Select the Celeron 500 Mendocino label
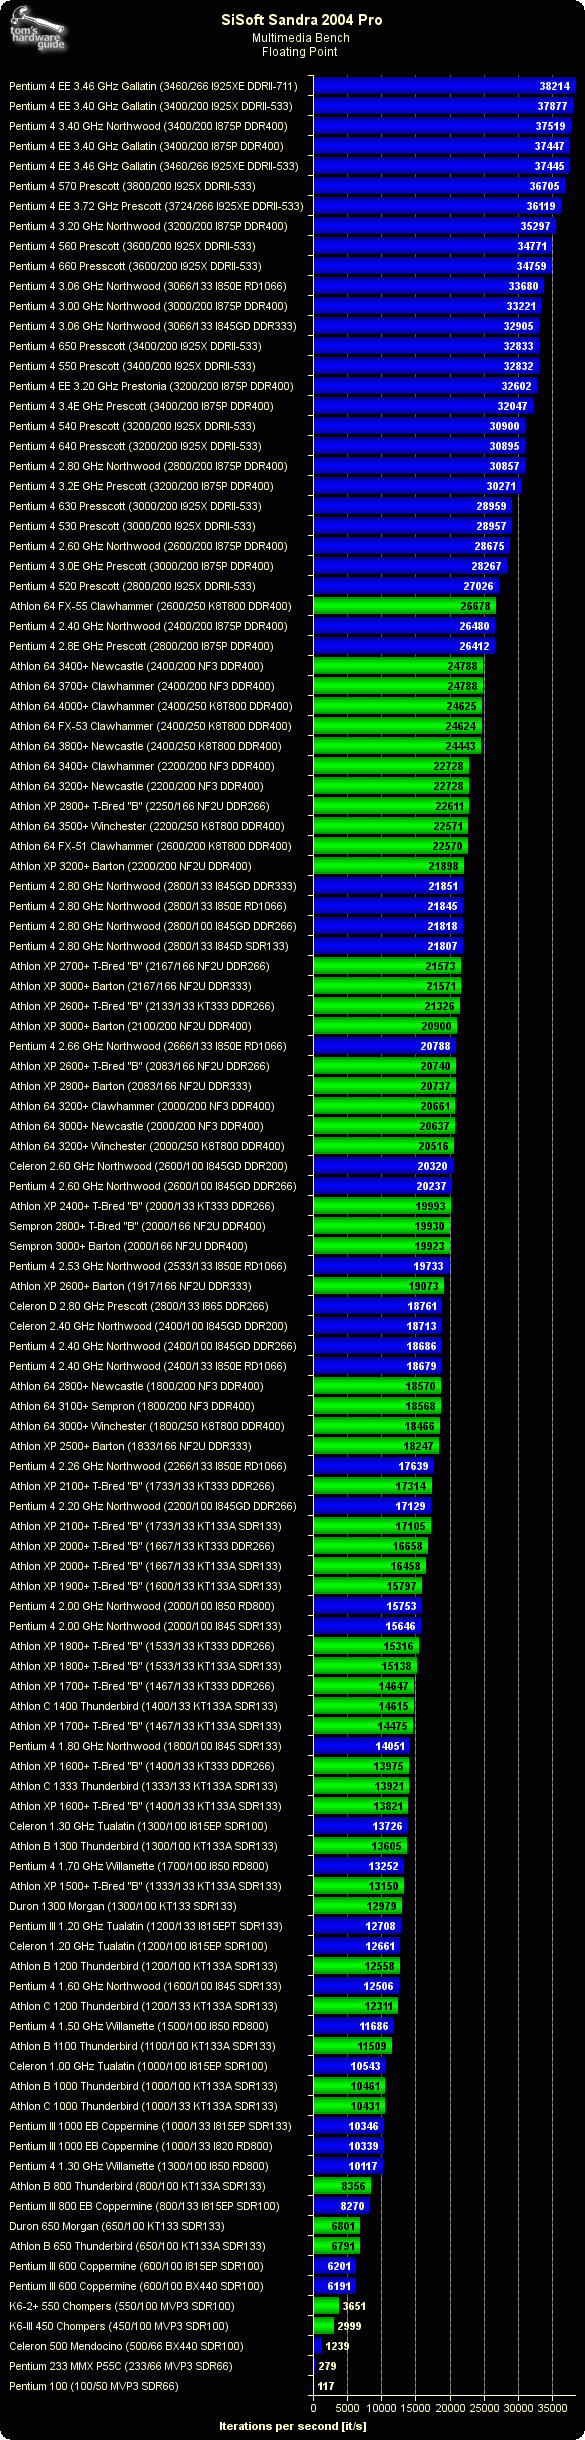 tap(126, 2346)
